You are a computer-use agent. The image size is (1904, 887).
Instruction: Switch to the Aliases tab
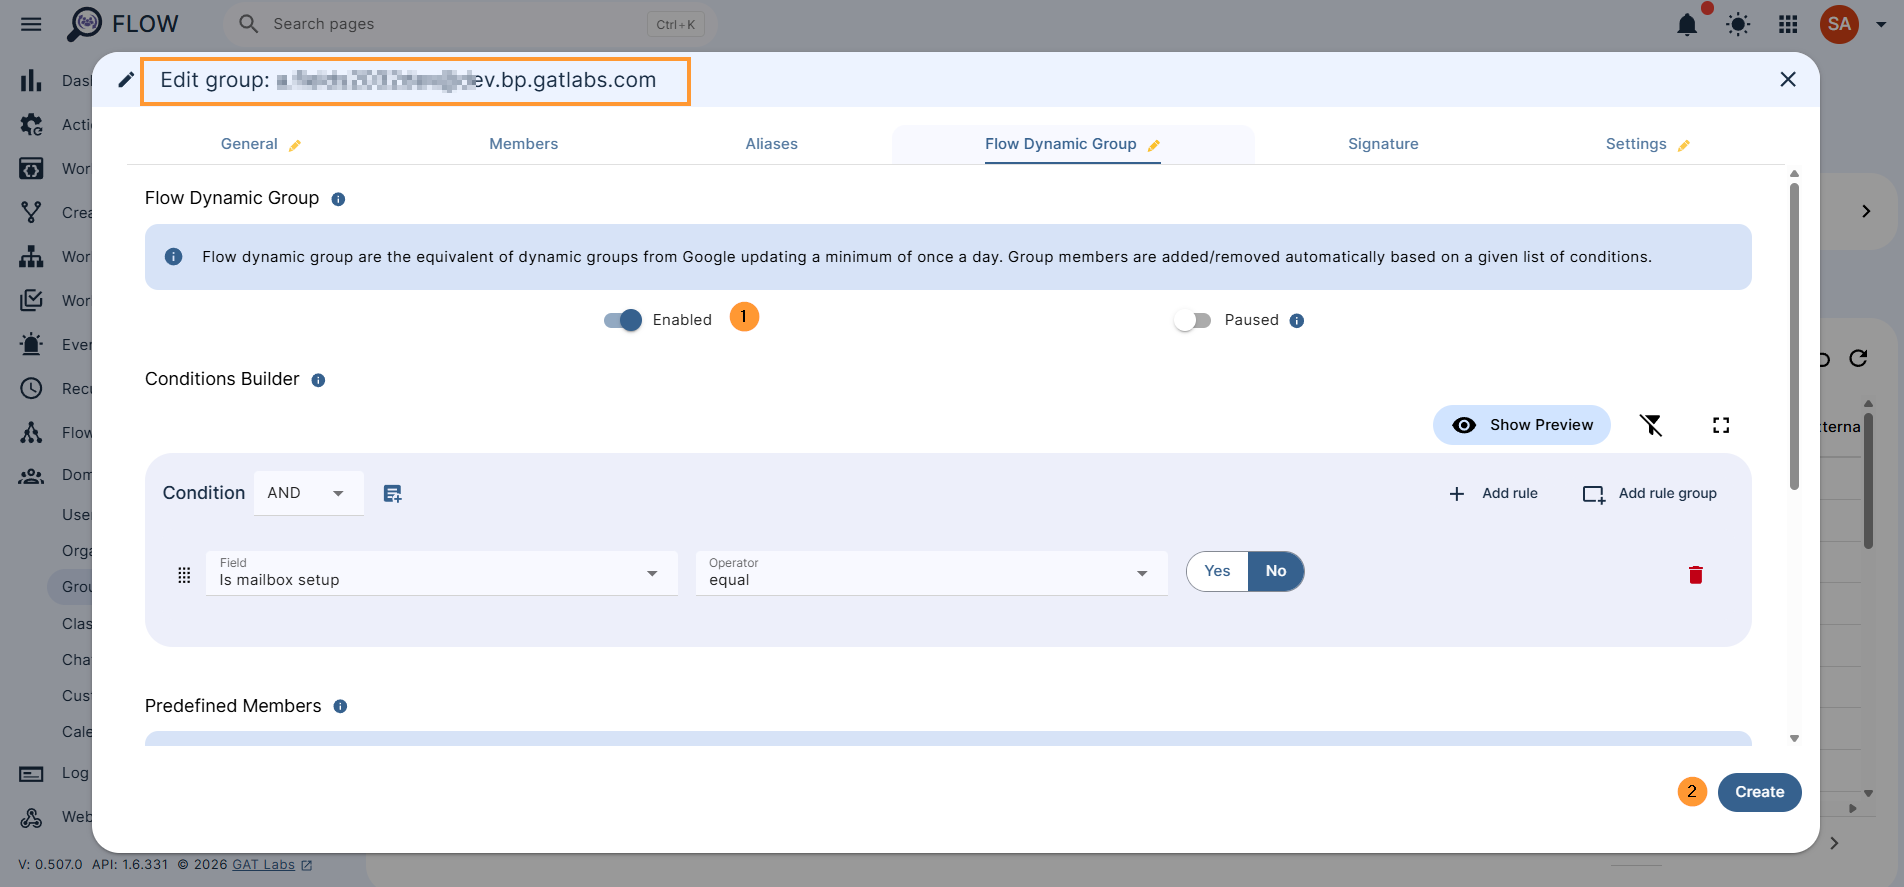point(771,144)
